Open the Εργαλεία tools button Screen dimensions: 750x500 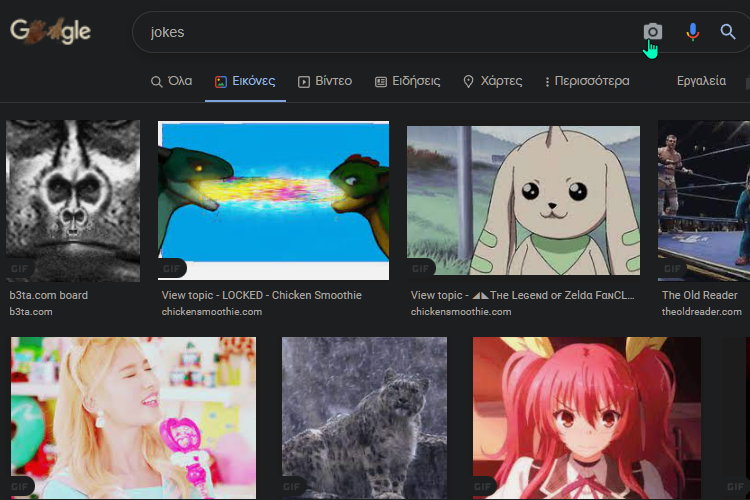point(701,80)
